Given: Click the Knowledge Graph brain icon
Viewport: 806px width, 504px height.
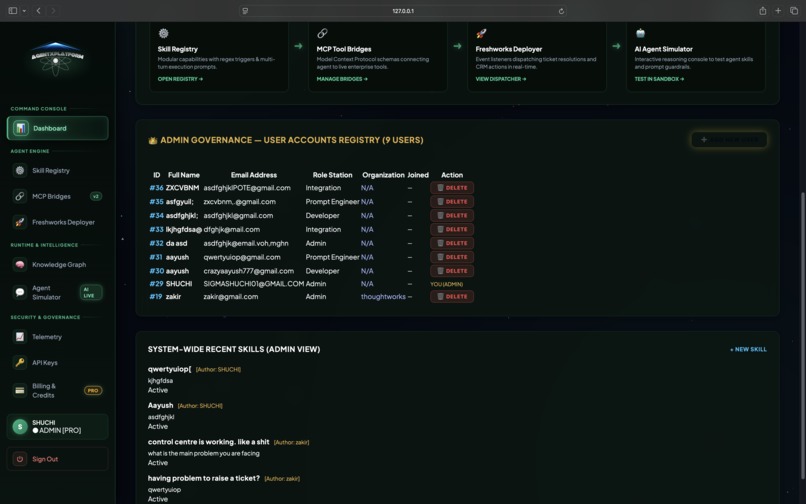Looking at the screenshot, I should click(x=20, y=264).
